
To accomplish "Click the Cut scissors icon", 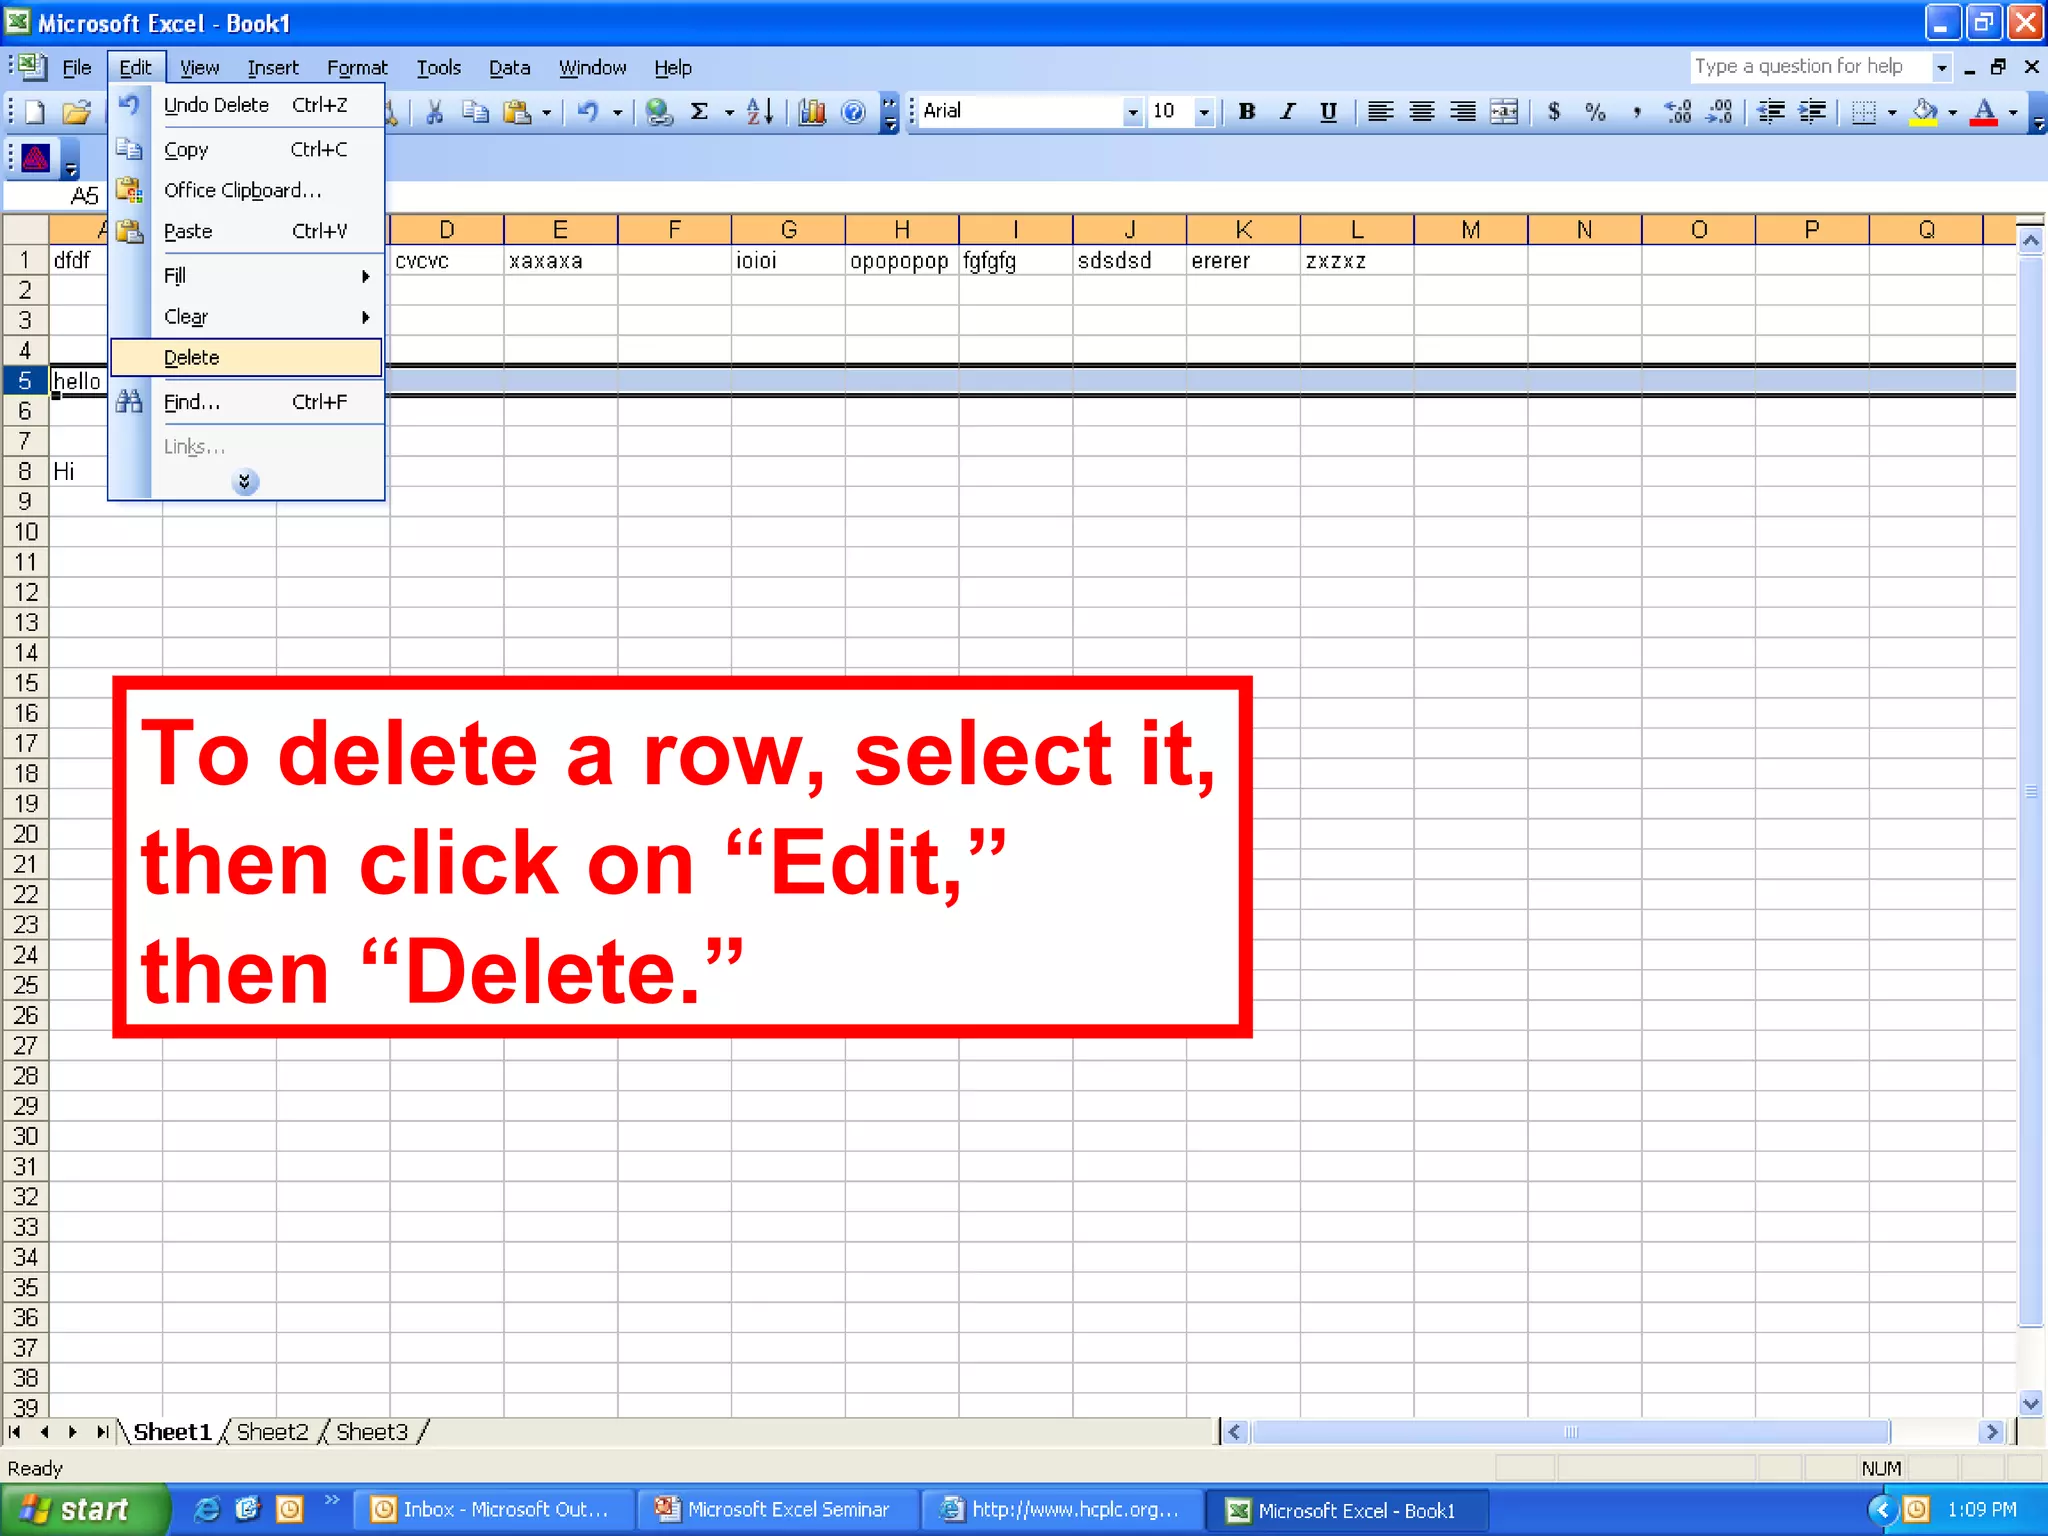I will pyautogui.click(x=434, y=112).
